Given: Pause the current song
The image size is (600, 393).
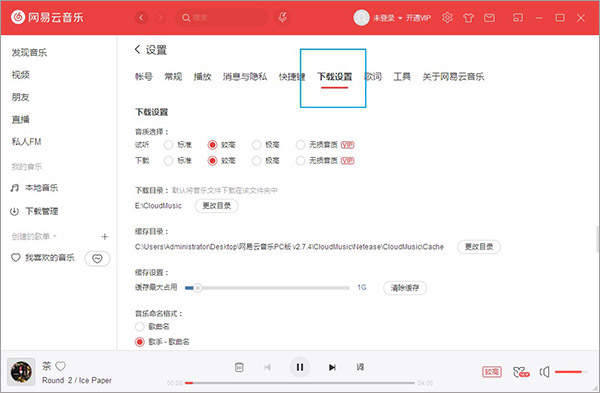Looking at the screenshot, I should [x=300, y=367].
